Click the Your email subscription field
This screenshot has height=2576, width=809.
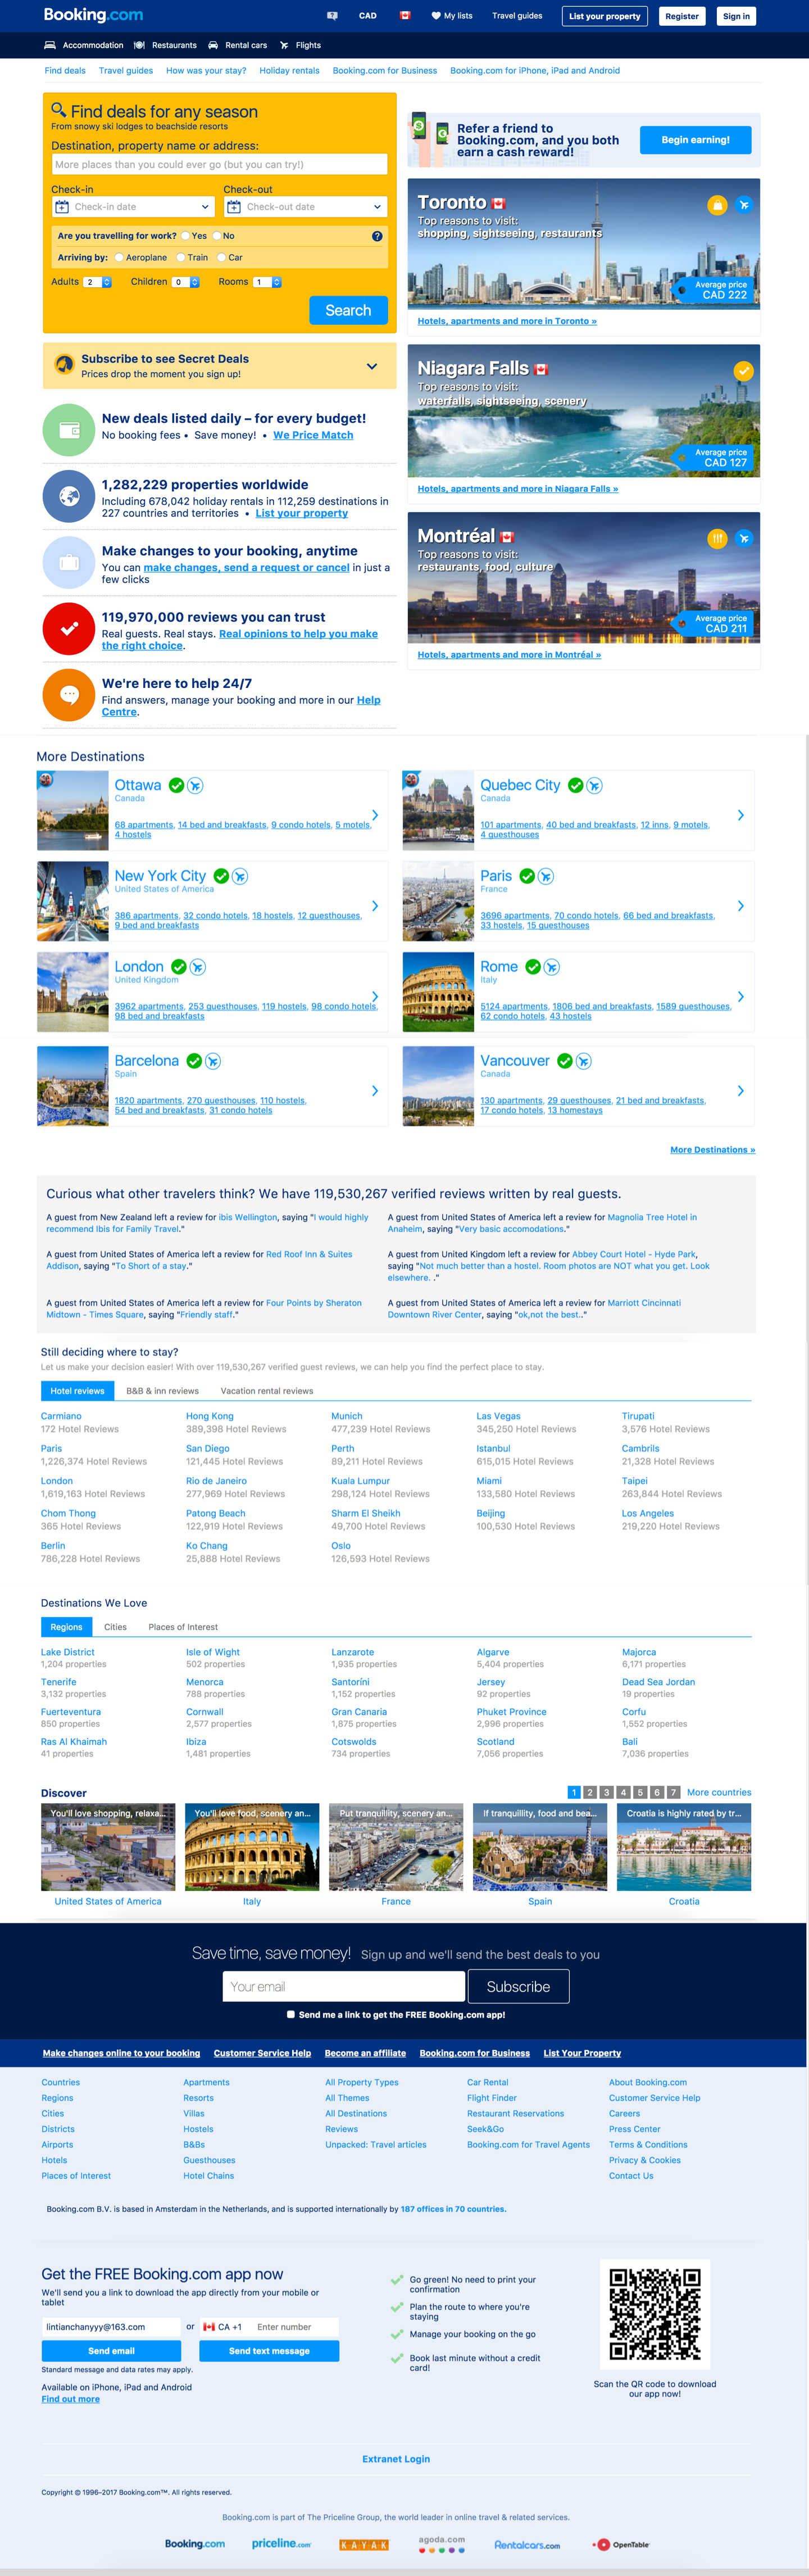pyautogui.click(x=344, y=1987)
